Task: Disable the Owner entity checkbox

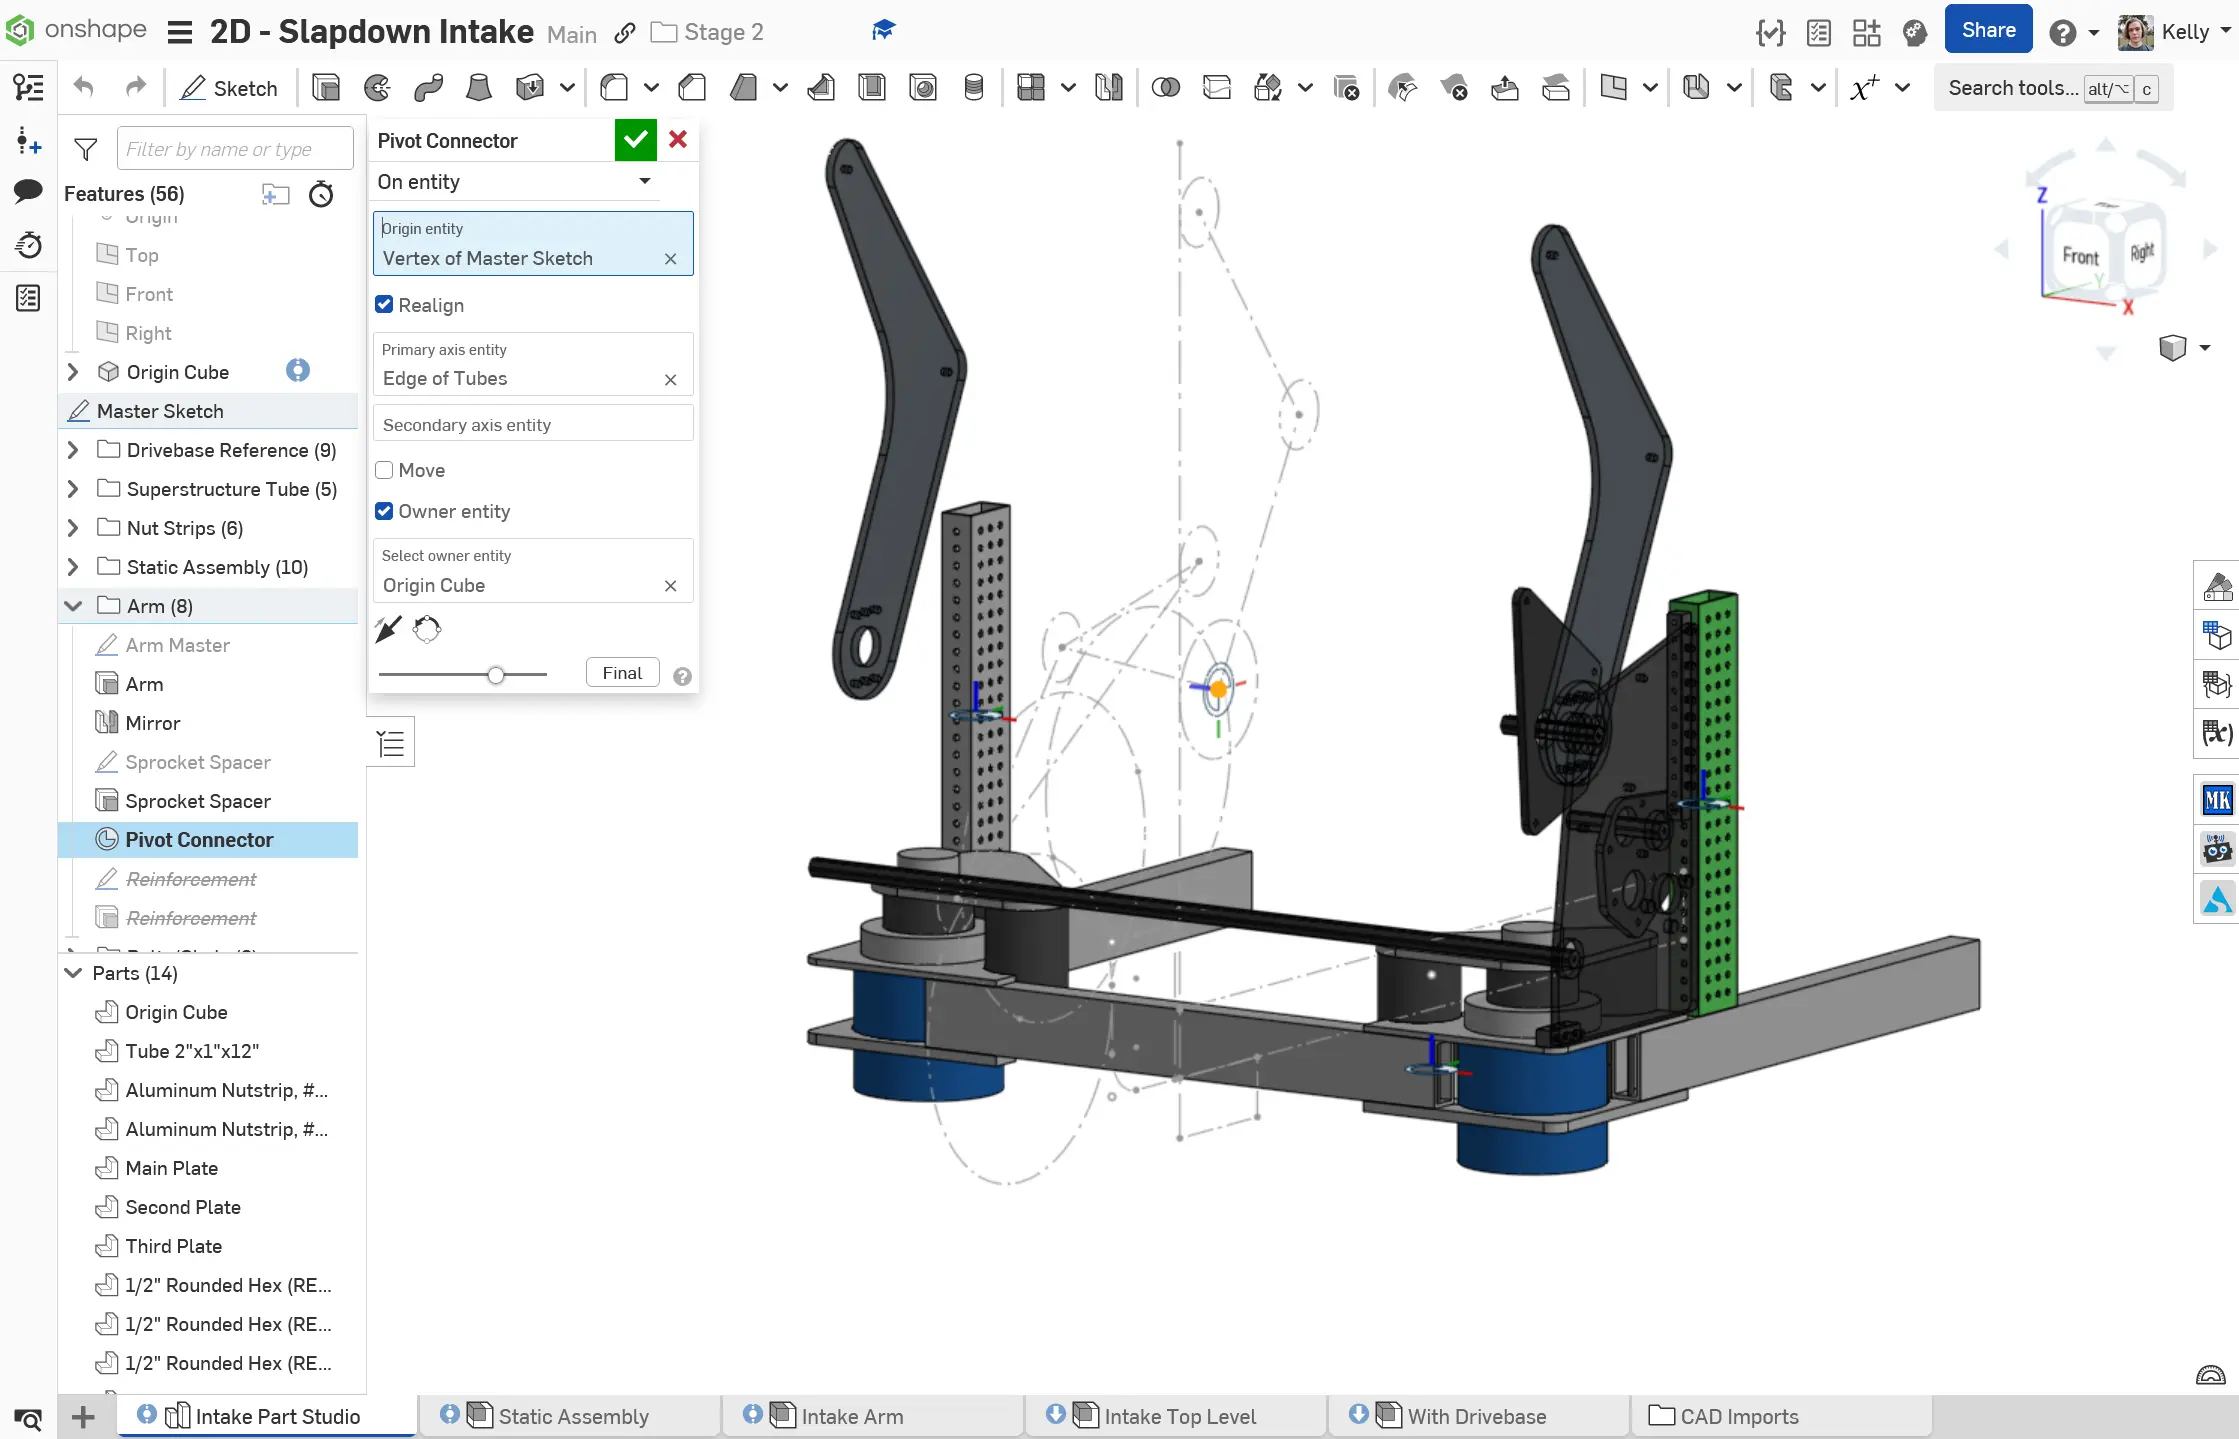Action: tap(384, 511)
